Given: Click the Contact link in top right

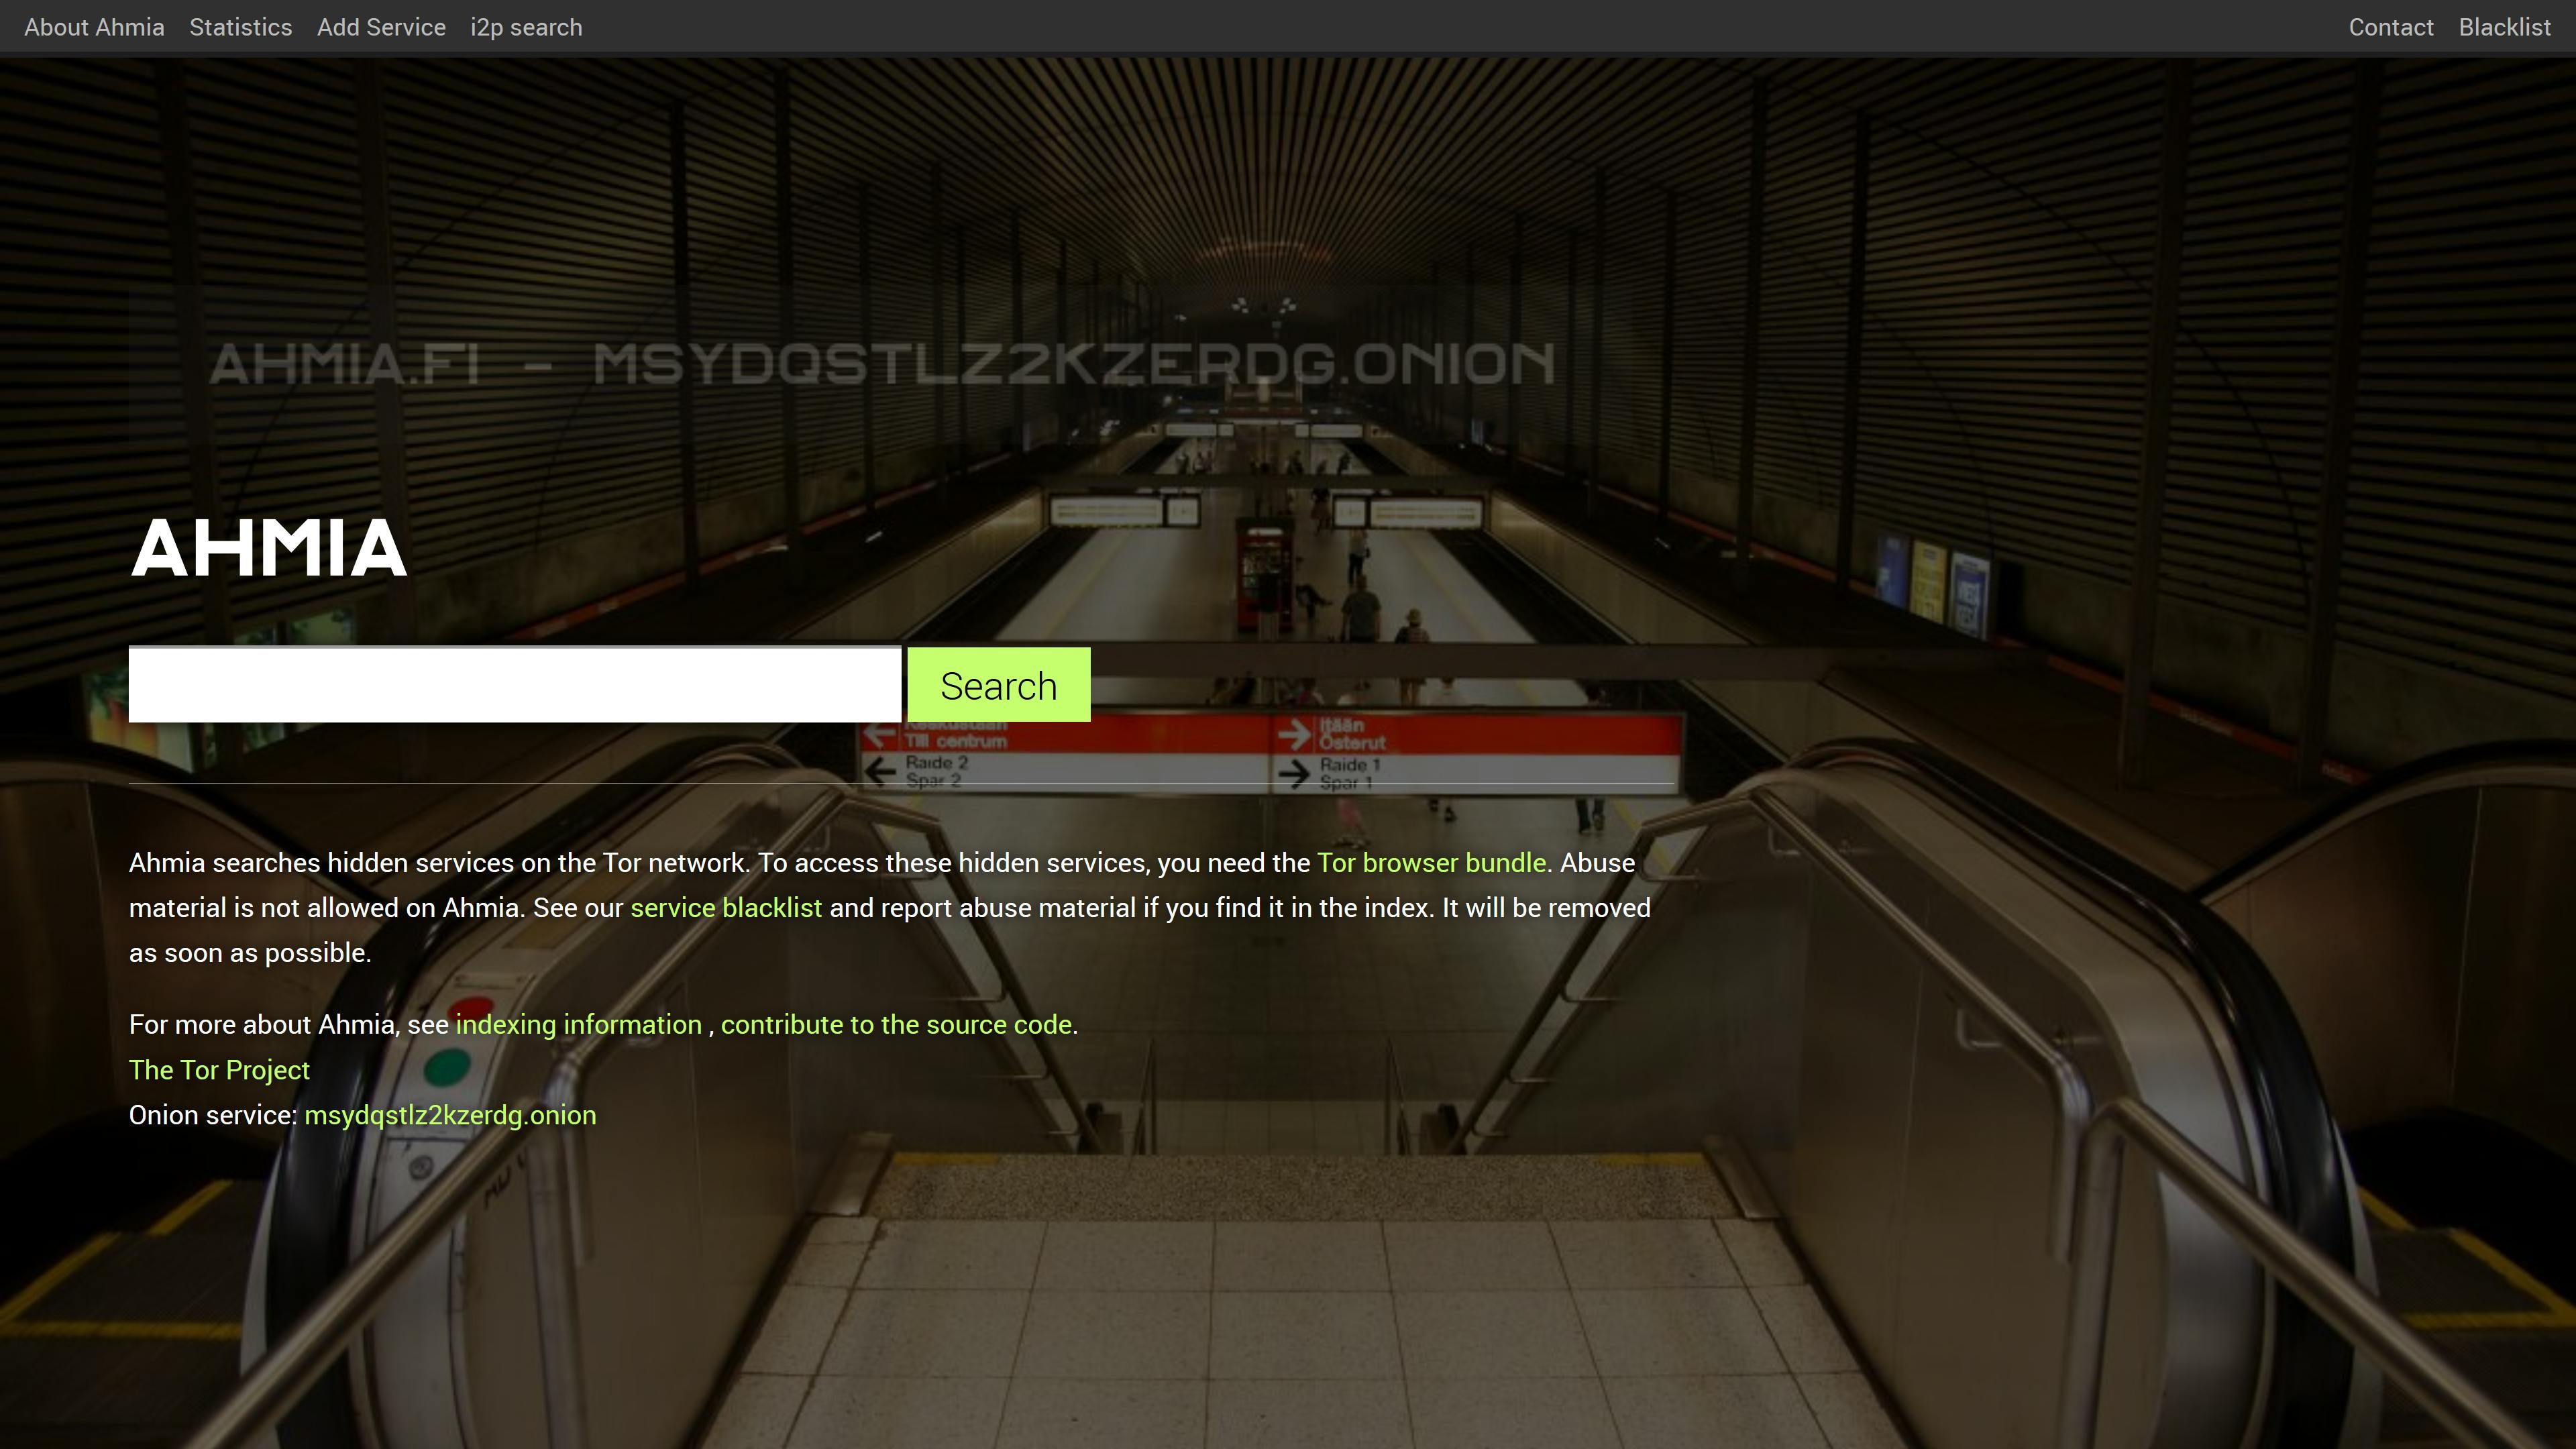Looking at the screenshot, I should [2390, 27].
